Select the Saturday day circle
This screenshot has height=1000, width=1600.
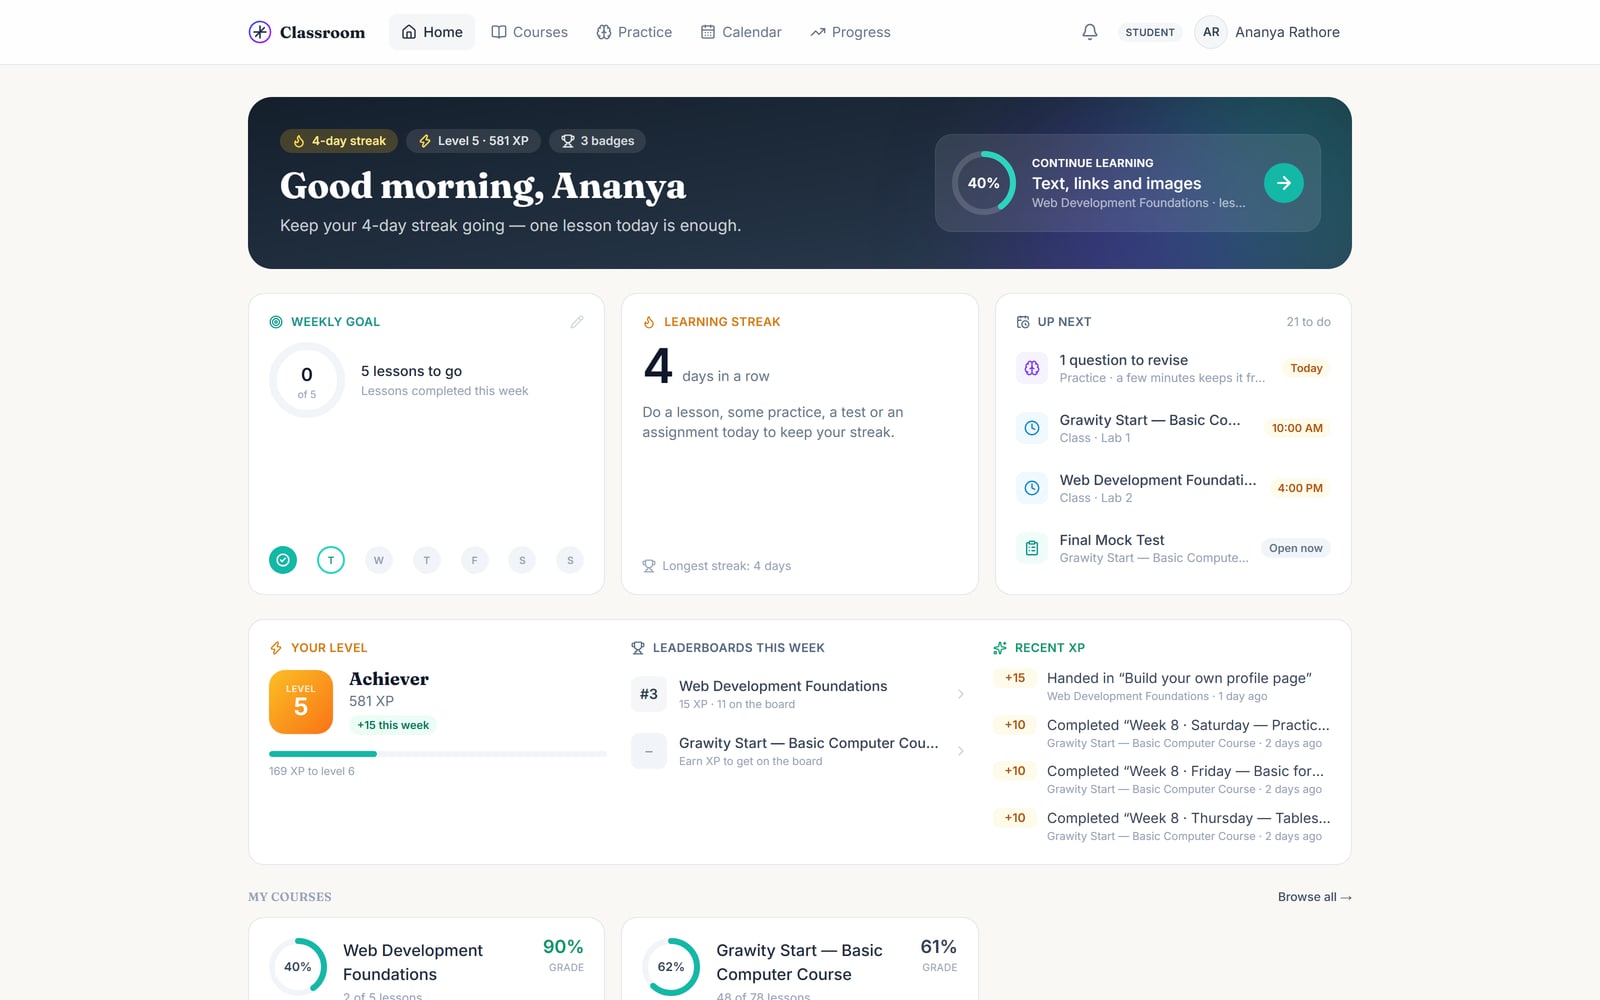[522, 560]
